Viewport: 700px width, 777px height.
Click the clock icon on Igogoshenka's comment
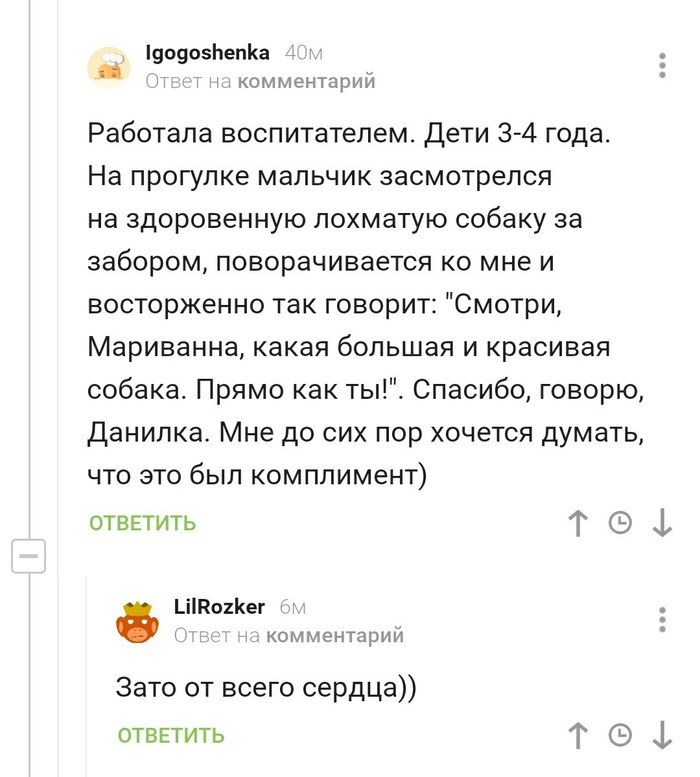pyautogui.click(x=620, y=523)
